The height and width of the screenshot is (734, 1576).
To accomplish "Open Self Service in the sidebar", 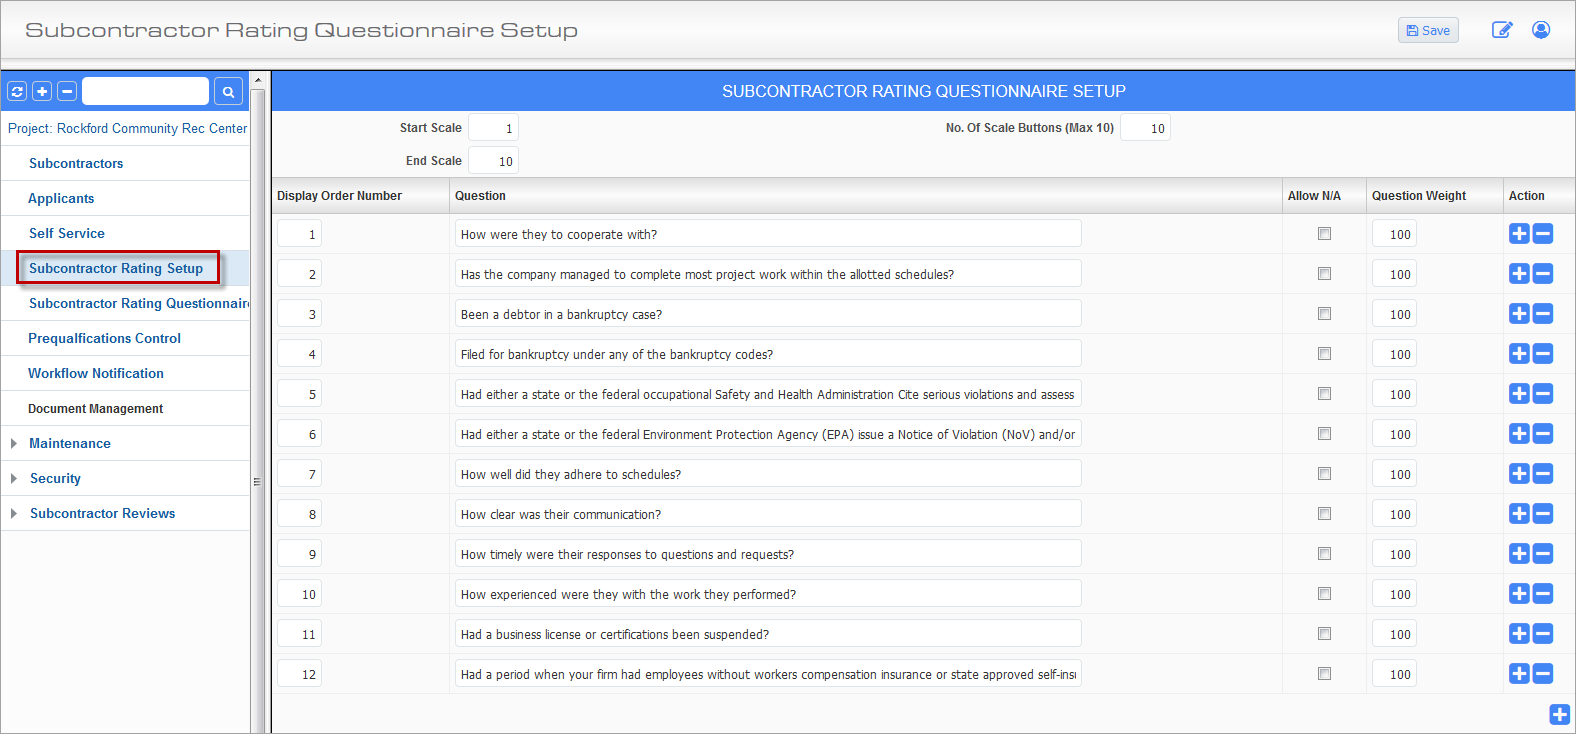I will tap(67, 233).
